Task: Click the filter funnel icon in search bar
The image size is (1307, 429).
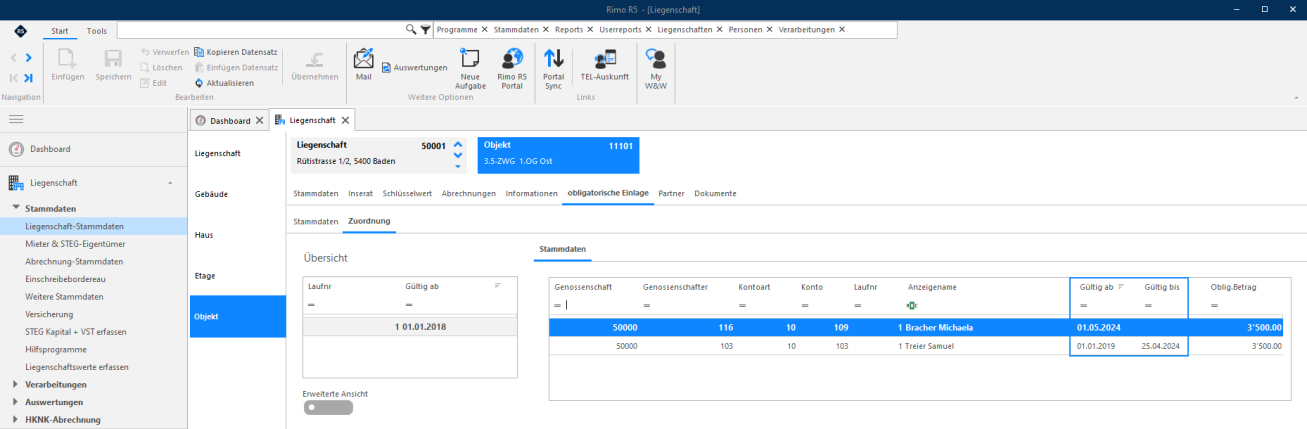Action: pos(425,29)
